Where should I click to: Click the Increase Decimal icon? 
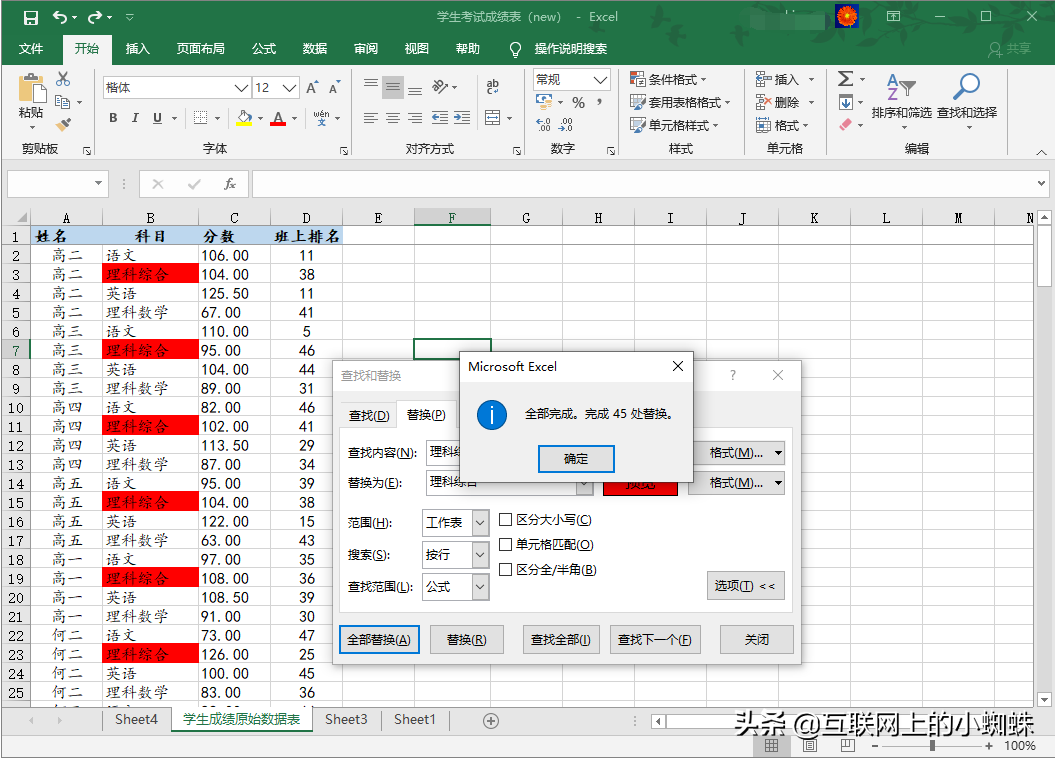544,125
